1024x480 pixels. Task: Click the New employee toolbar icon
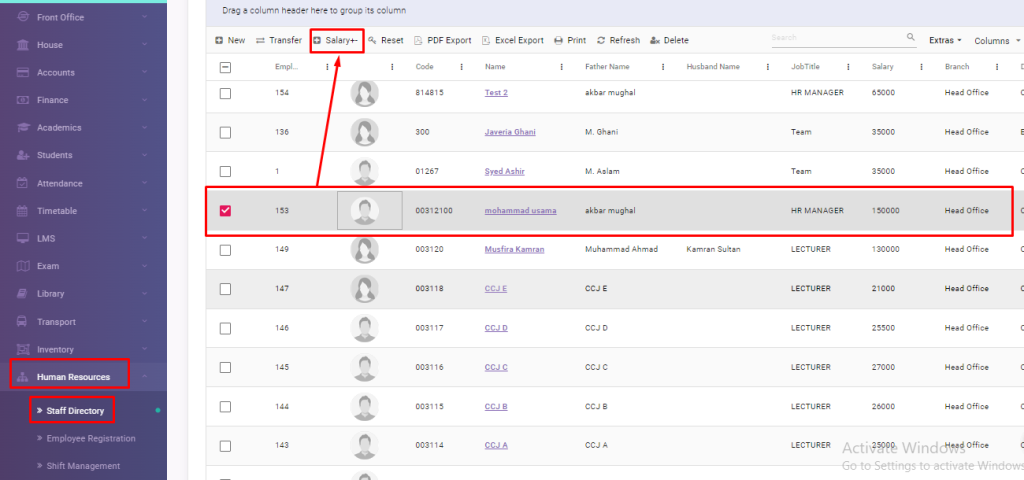coord(219,41)
